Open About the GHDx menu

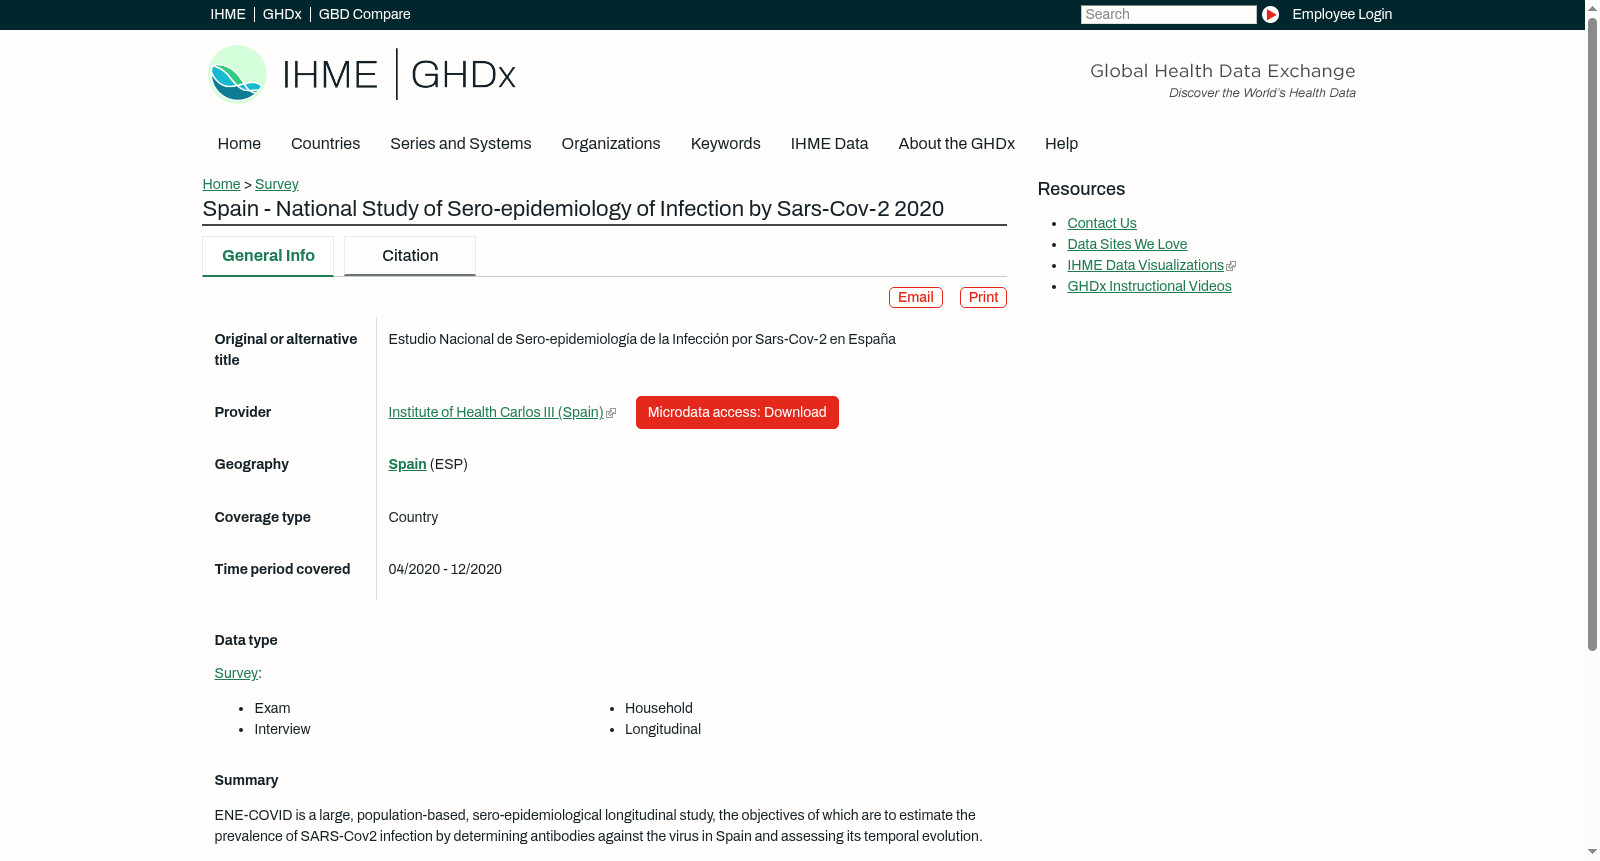(957, 144)
